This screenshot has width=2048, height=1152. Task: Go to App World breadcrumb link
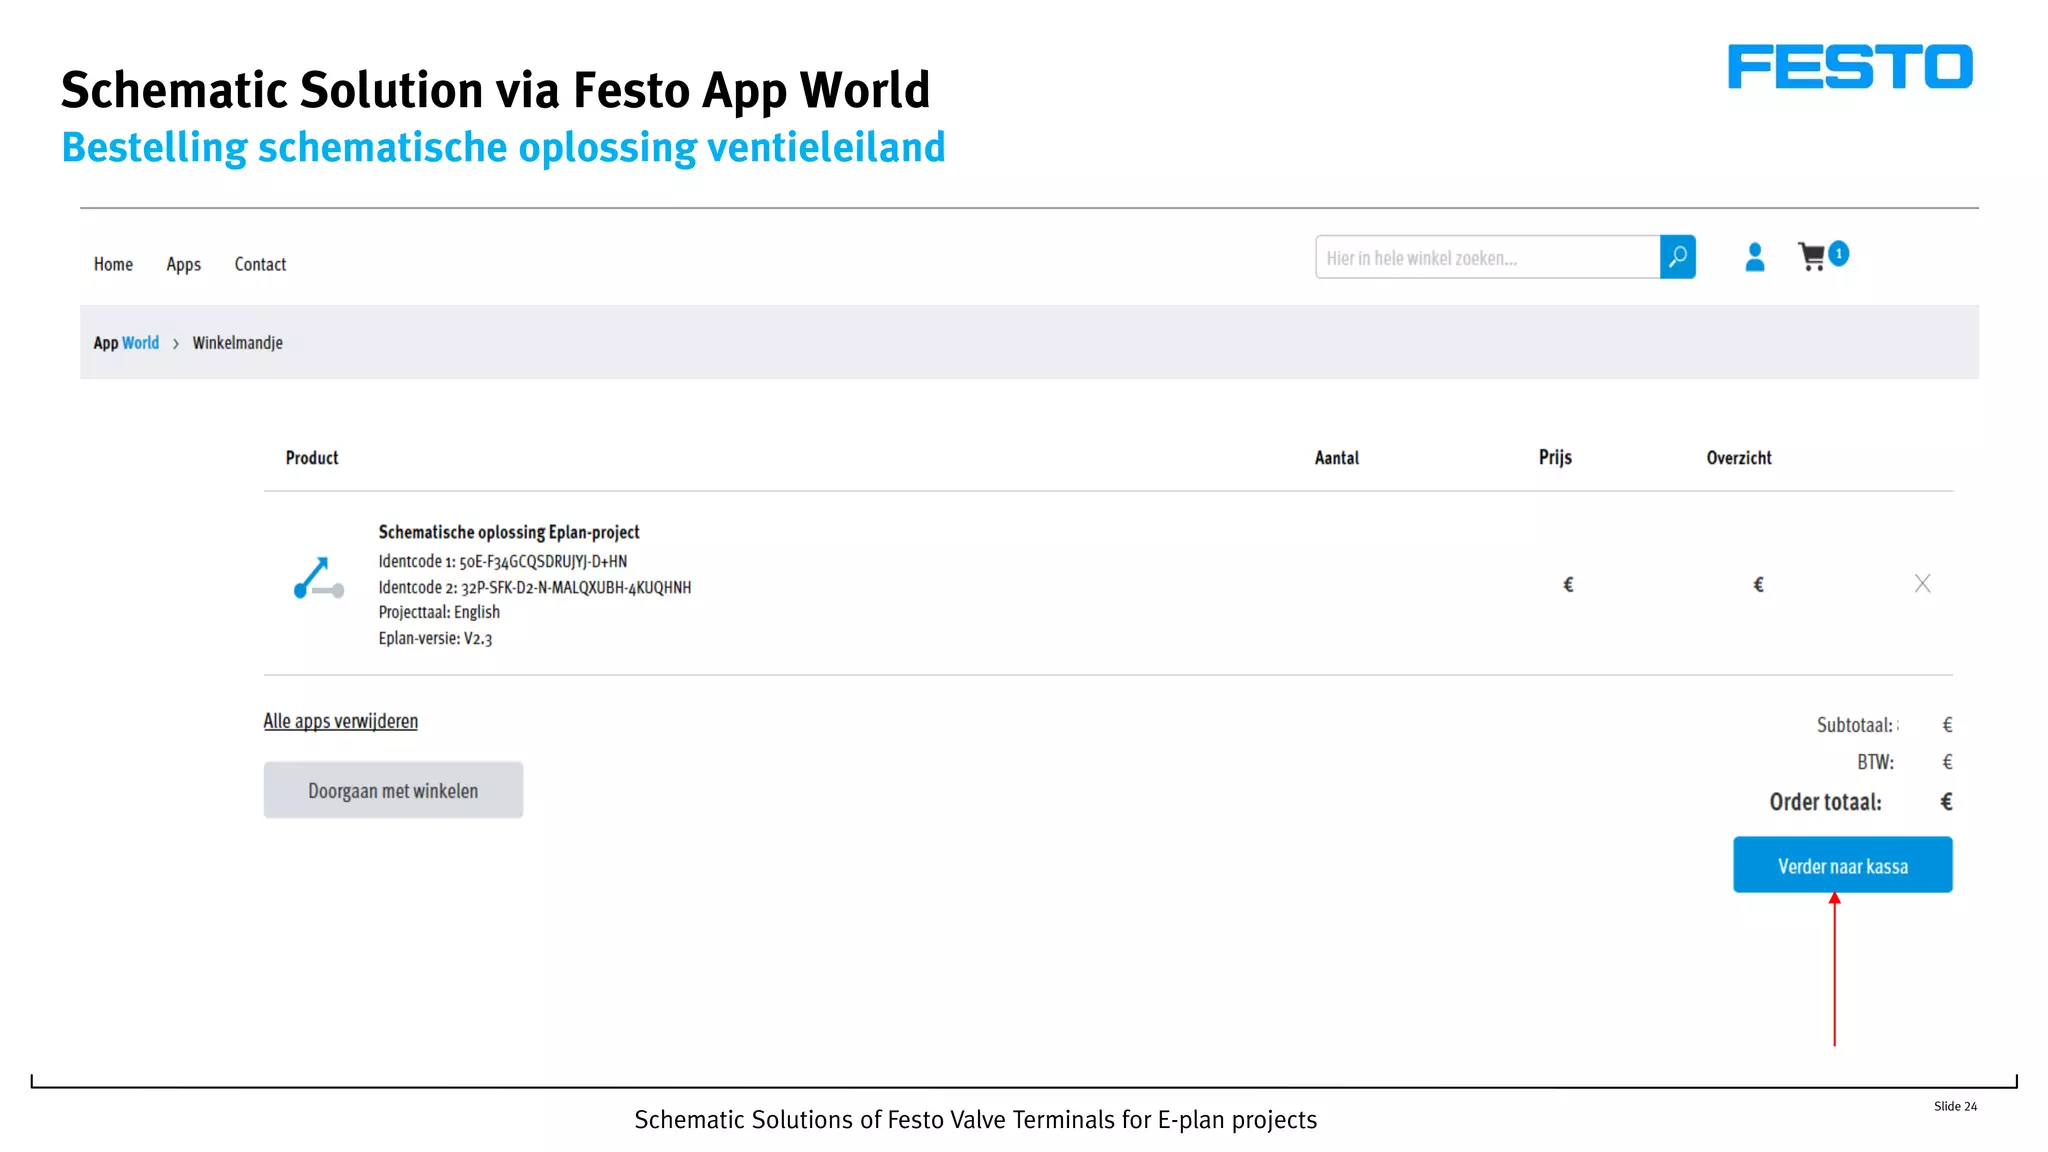(x=126, y=343)
